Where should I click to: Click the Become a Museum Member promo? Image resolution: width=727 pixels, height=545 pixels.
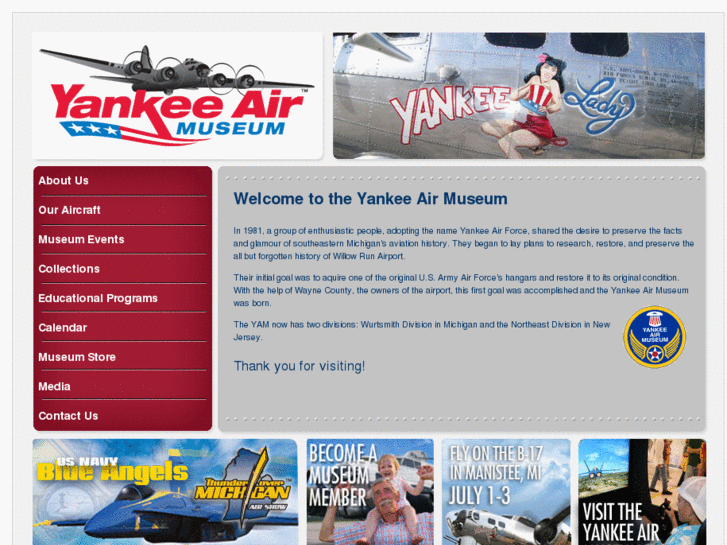[370, 492]
